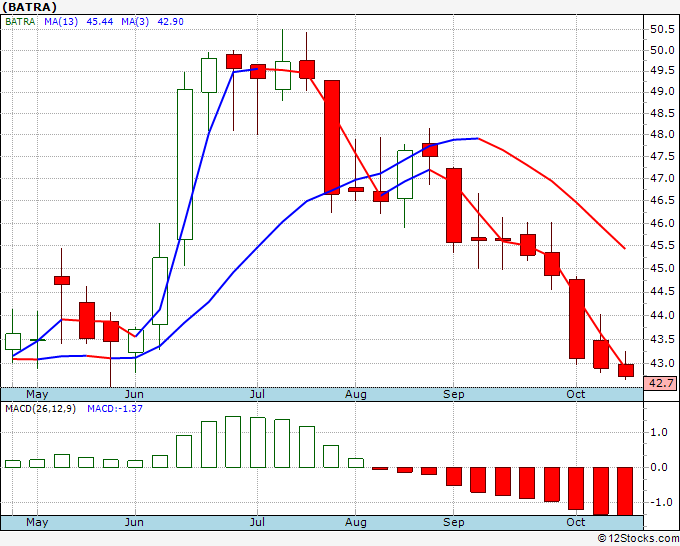Image resolution: width=680 pixels, height=546 pixels.
Task: Click the 45.0 price axis label
Action: (x=662, y=268)
